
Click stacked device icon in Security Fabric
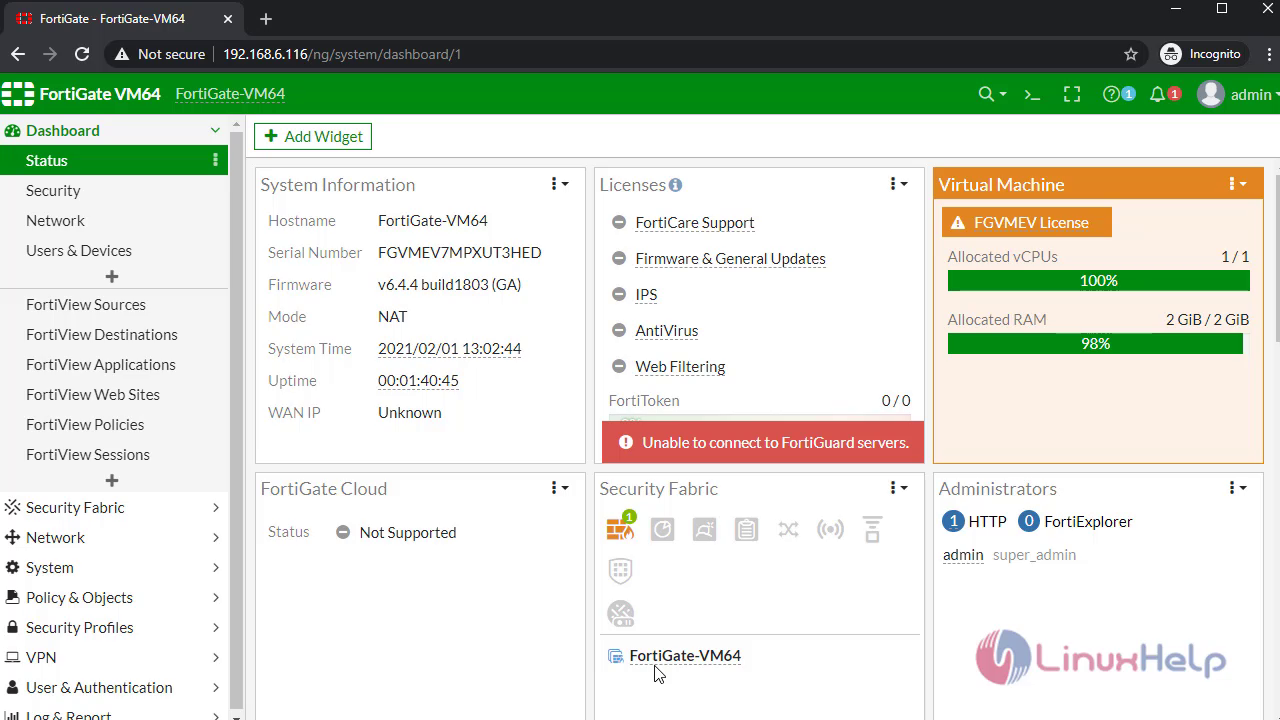click(873, 529)
